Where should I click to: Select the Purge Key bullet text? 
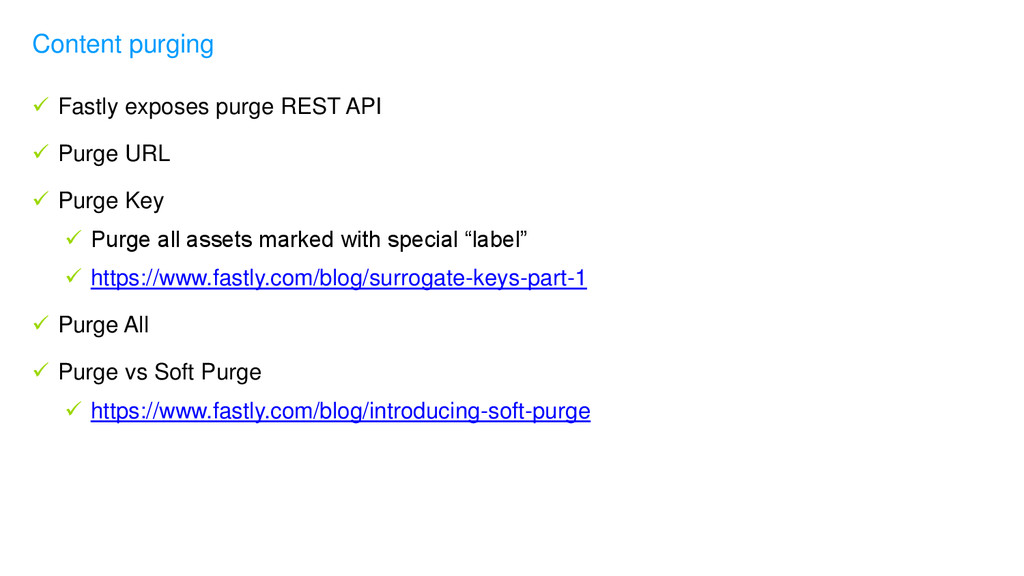tap(111, 201)
